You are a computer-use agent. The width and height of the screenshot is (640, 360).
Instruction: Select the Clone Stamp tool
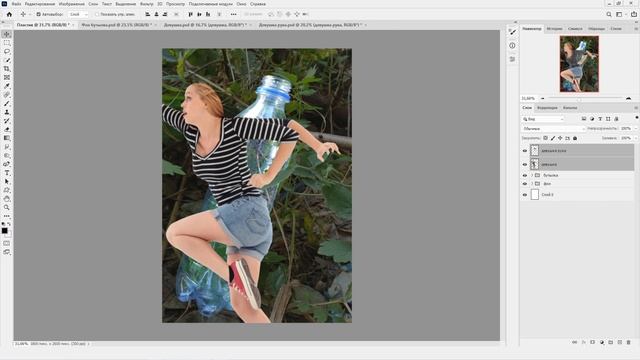coord(7,112)
